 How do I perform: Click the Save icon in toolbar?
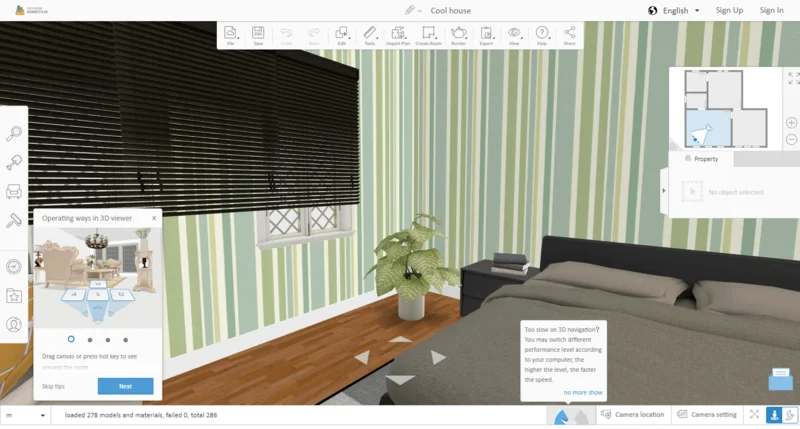[x=258, y=35]
